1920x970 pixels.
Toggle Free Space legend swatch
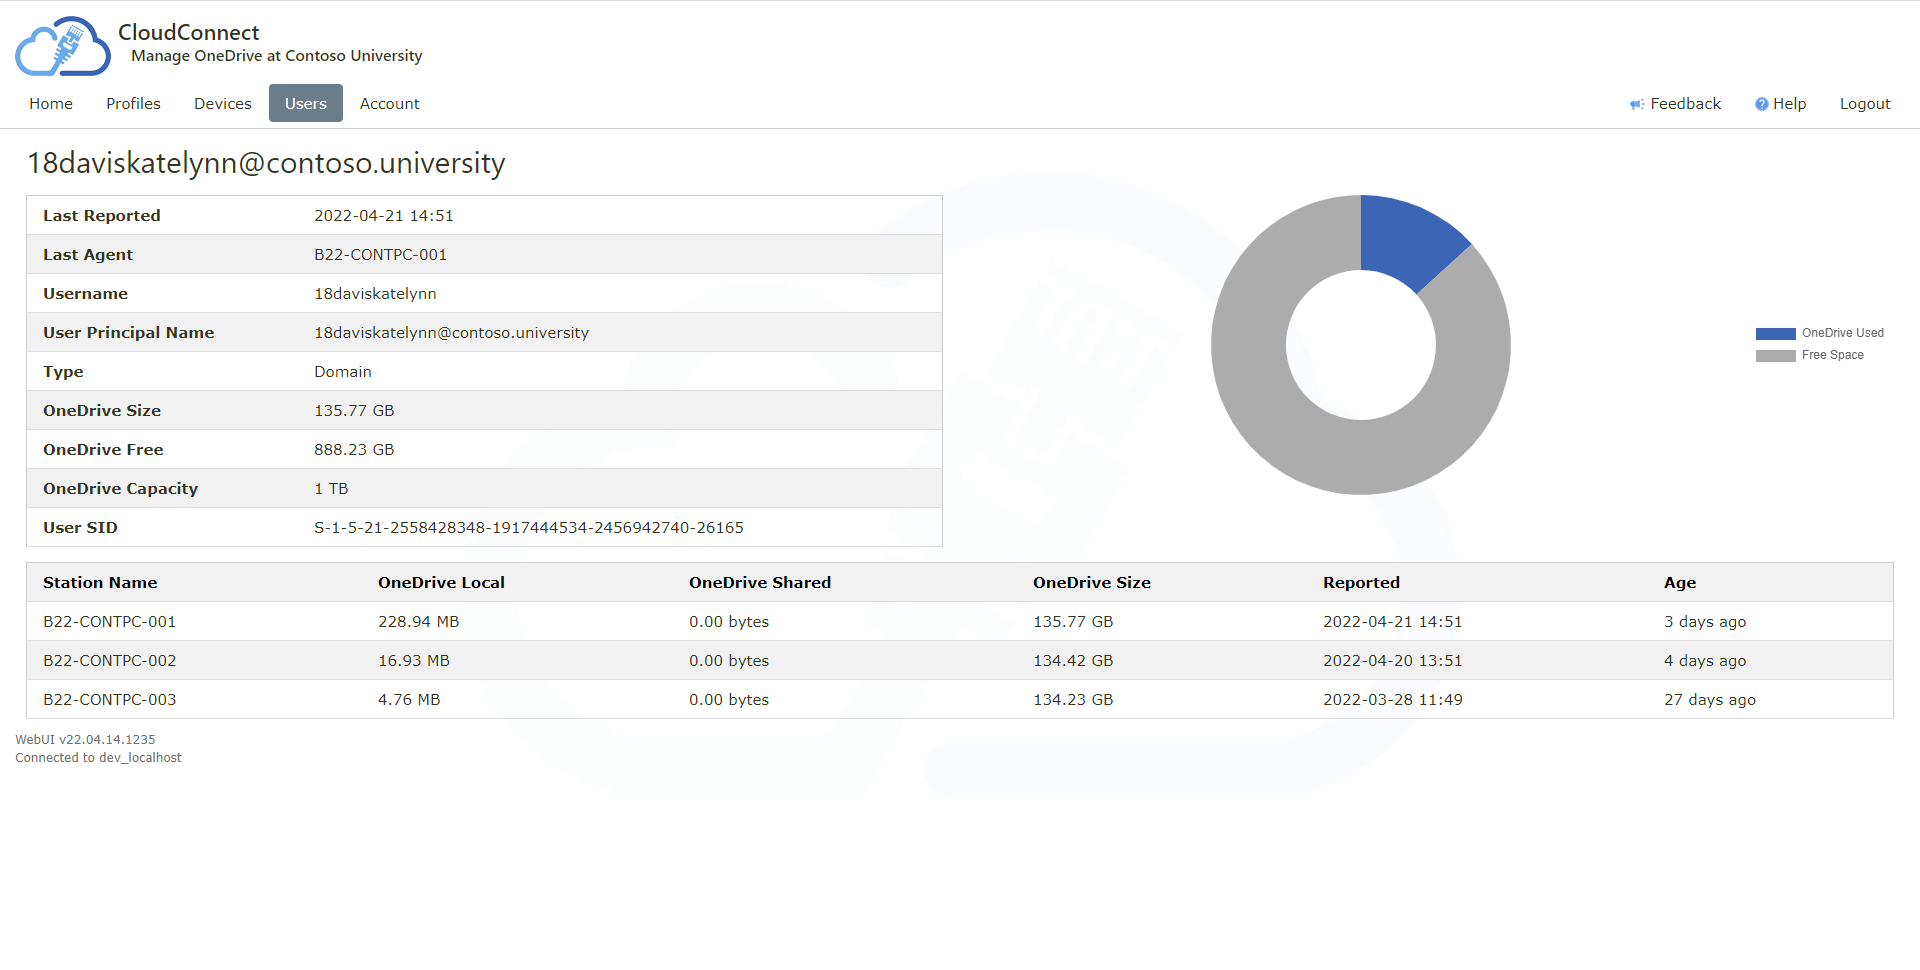[x=1775, y=356]
